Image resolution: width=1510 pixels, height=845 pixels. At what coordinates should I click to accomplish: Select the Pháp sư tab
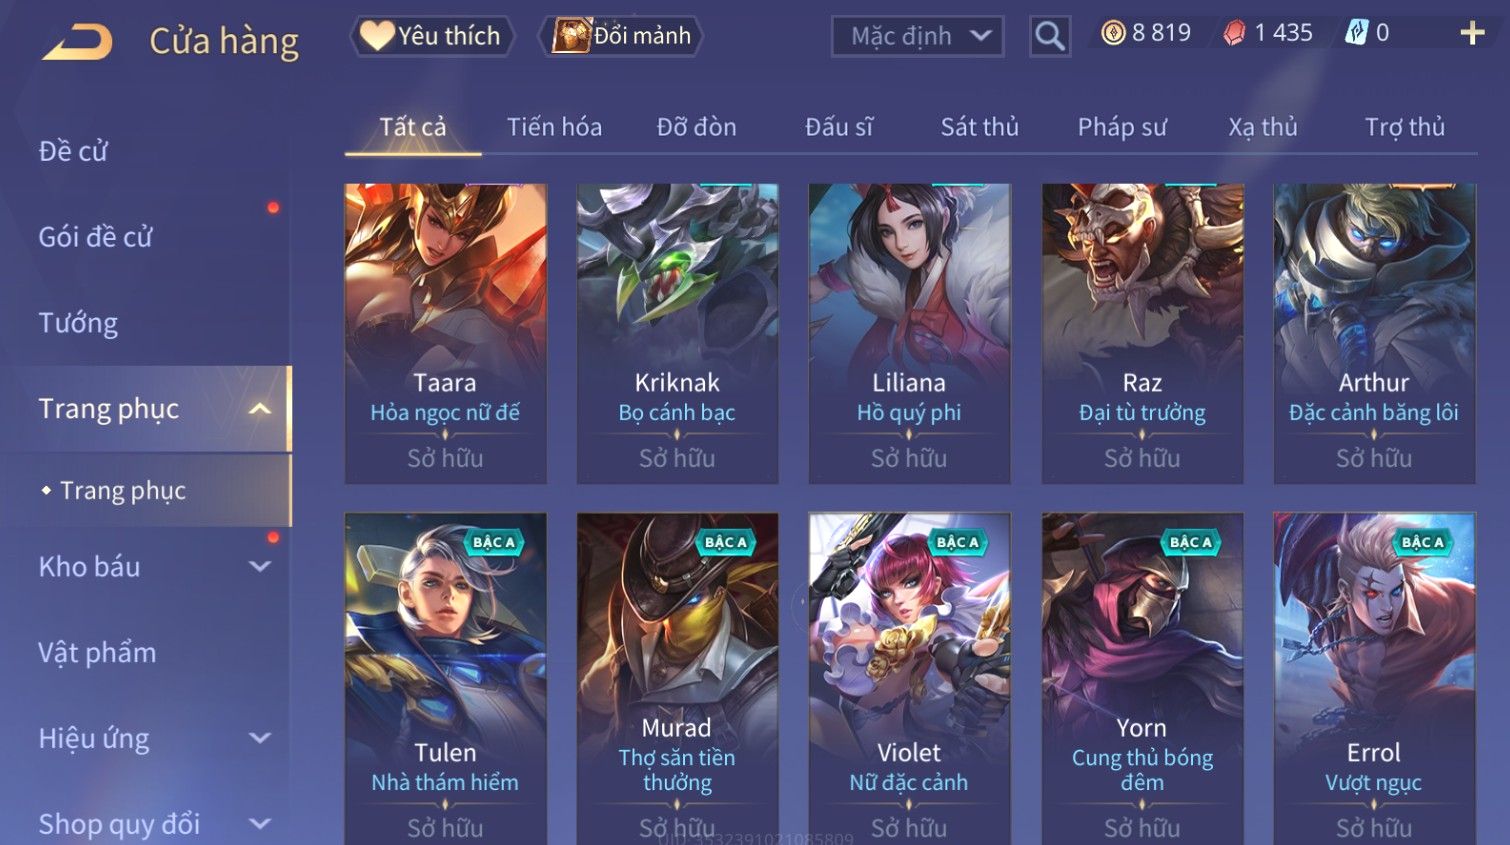click(1122, 127)
